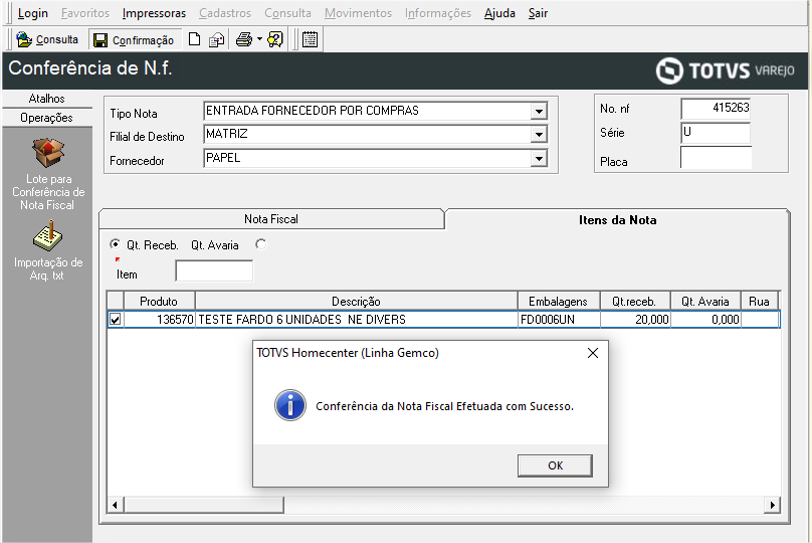Open the Movimentos menu
Viewport: 812px width, 543px height.
point(358,13)
